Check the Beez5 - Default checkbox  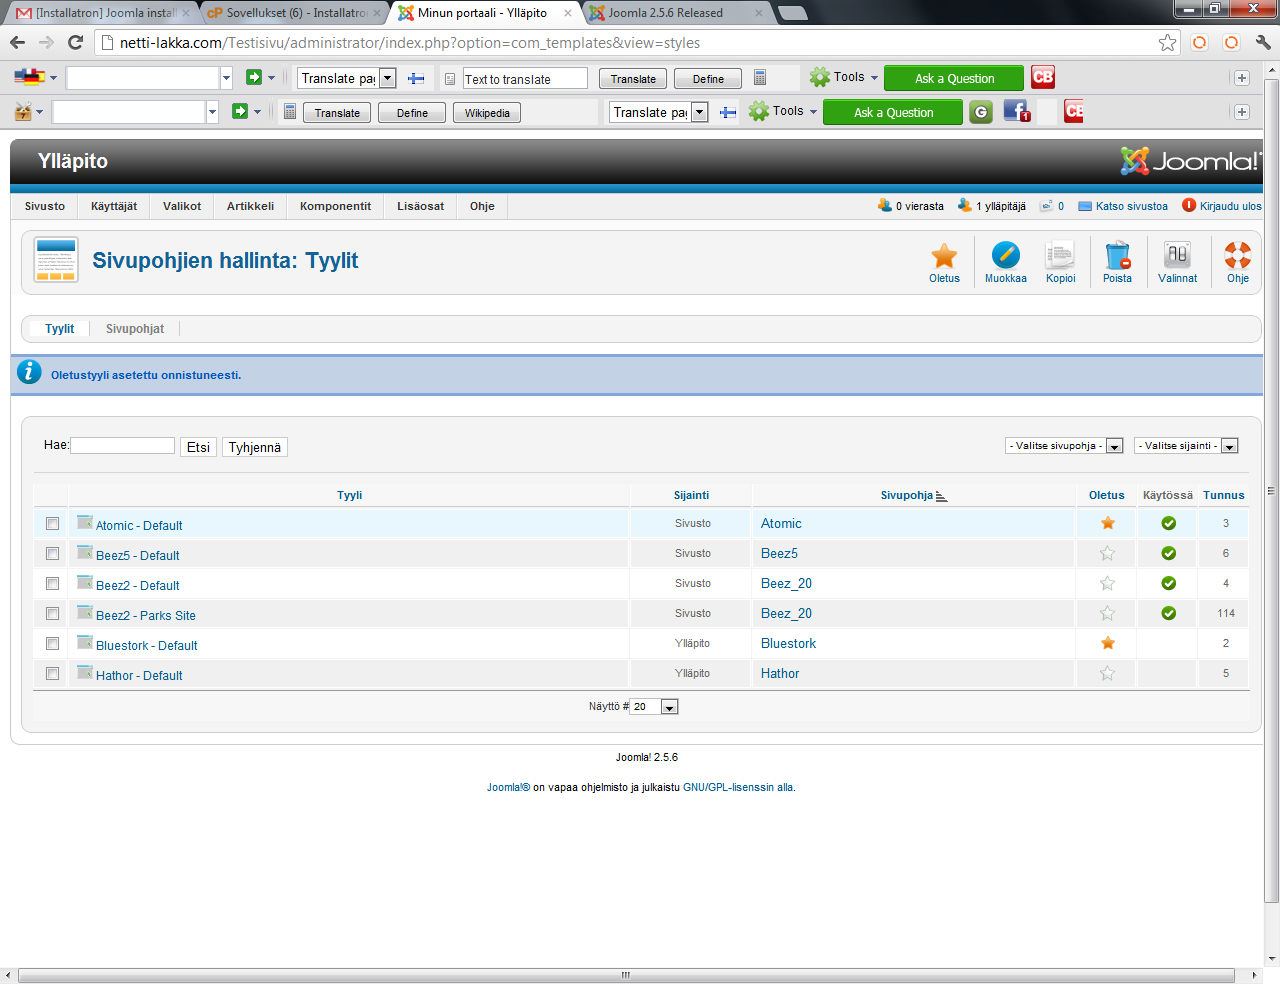coord(53,553)
